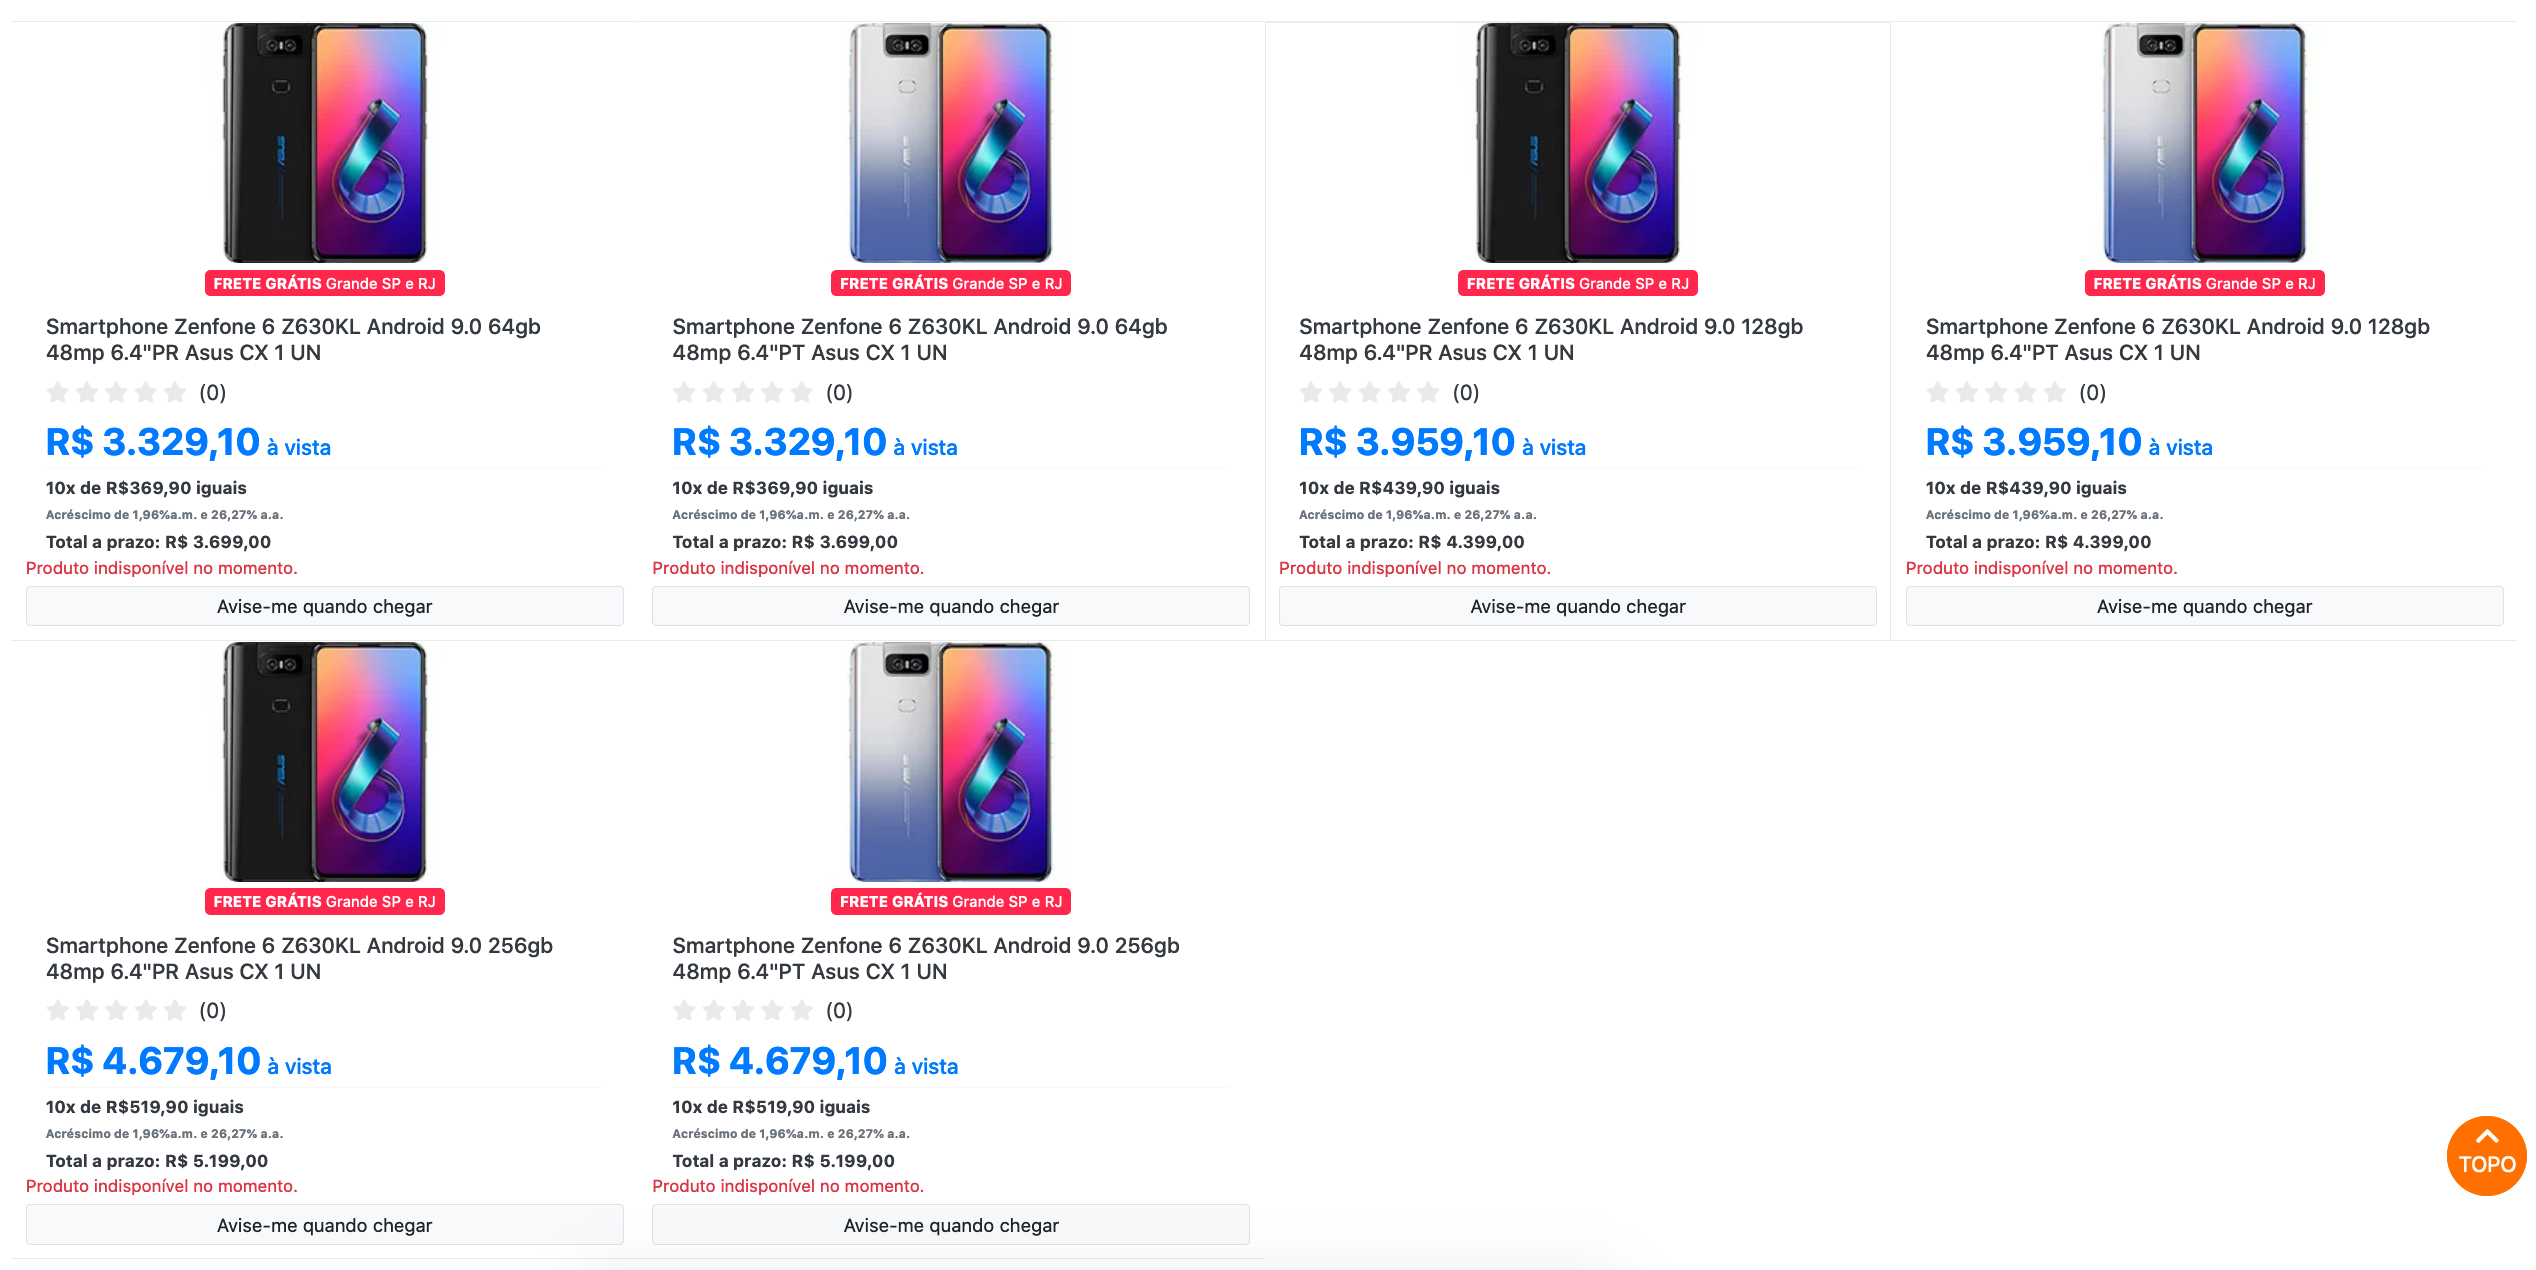This screenshot has height=1270, width=2536.
Task: Click the R$ 4.679,10 price of 256gb PR model
Action: (x=153, y=1061)
